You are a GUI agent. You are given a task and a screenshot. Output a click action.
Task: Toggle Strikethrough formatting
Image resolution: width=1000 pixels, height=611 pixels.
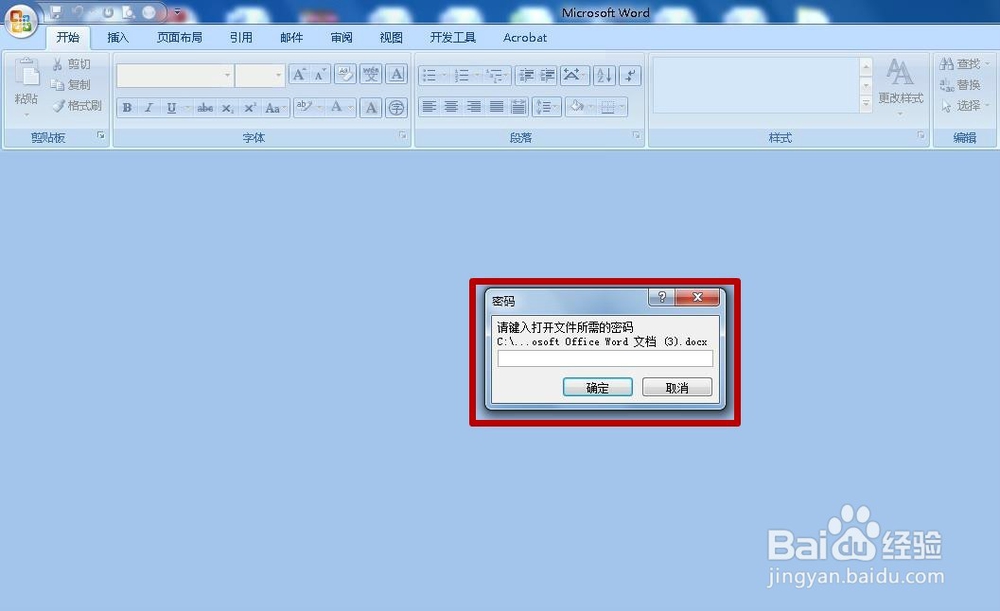205,108
